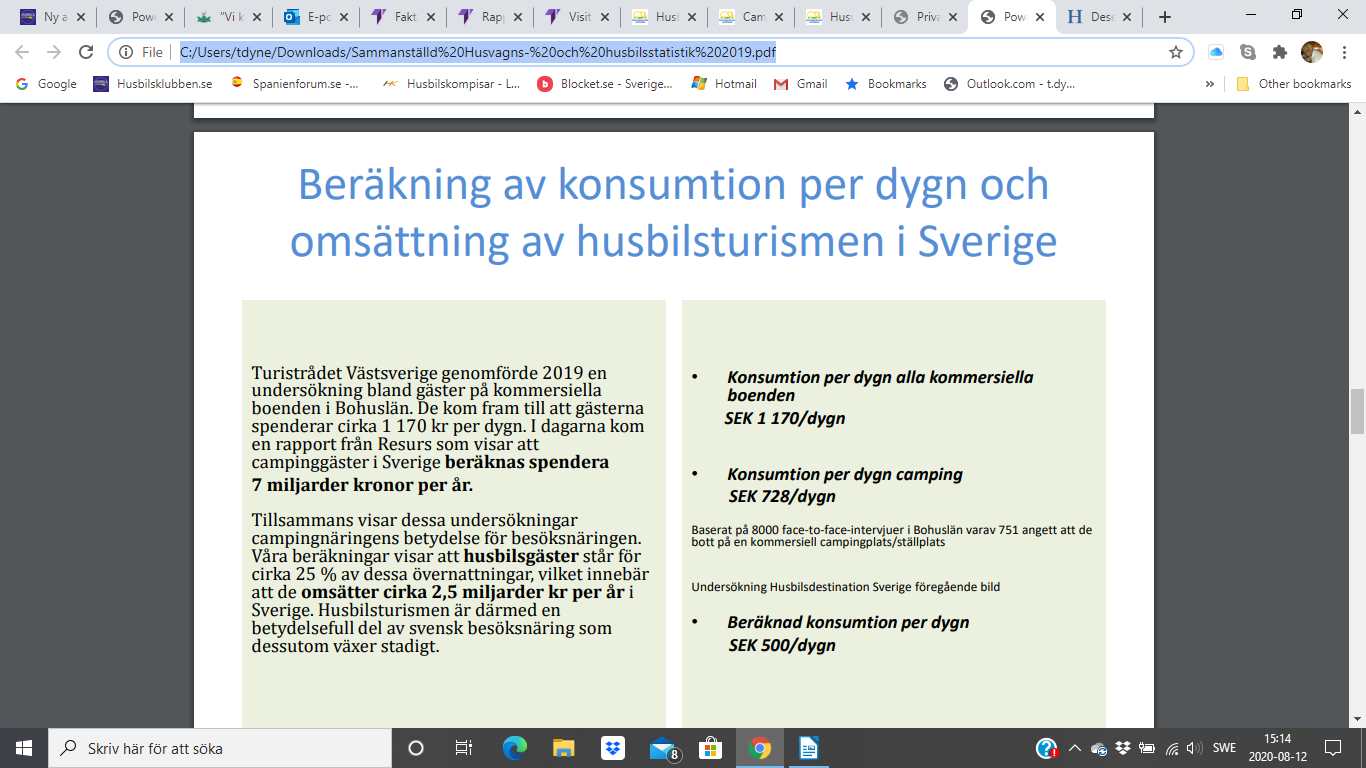1366x768 pixels.
Task: Click text 'SEK 728/dygn'
Action: click(782, 496)
